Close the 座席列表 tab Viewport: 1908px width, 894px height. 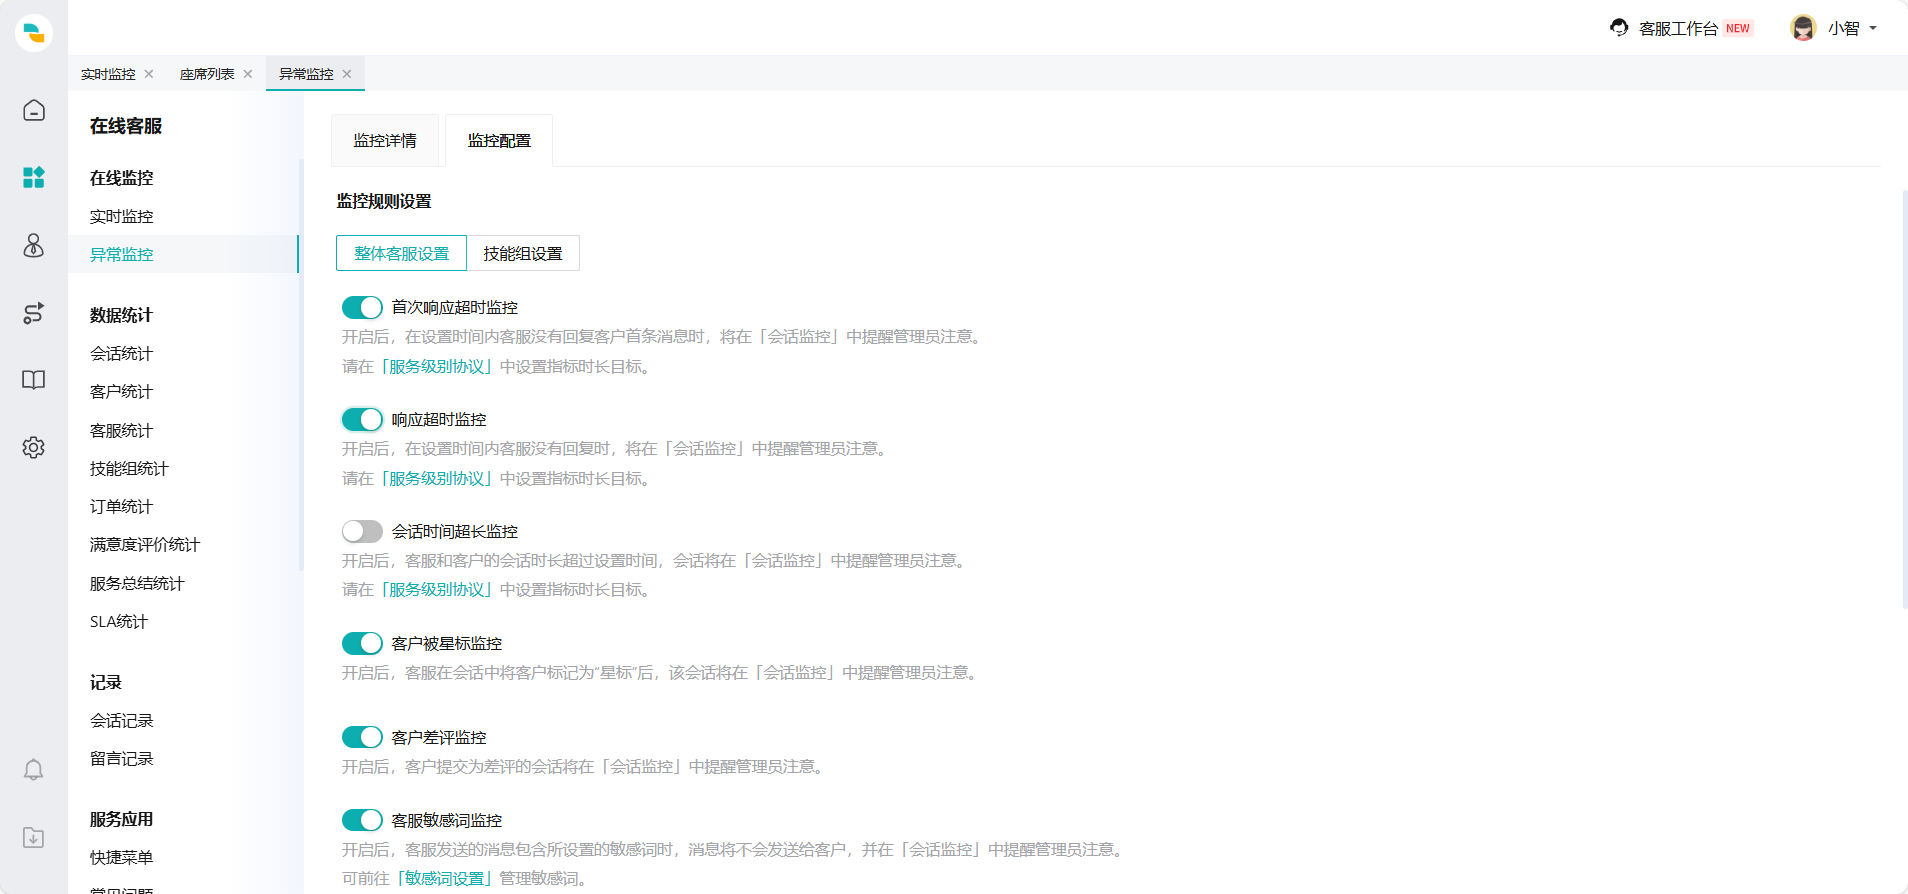pyautogui.click(x=248, y=74)
